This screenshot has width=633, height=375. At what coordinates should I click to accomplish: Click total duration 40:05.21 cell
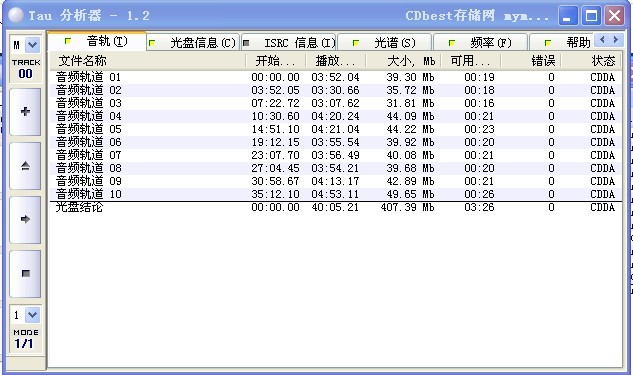pos(335,207)
